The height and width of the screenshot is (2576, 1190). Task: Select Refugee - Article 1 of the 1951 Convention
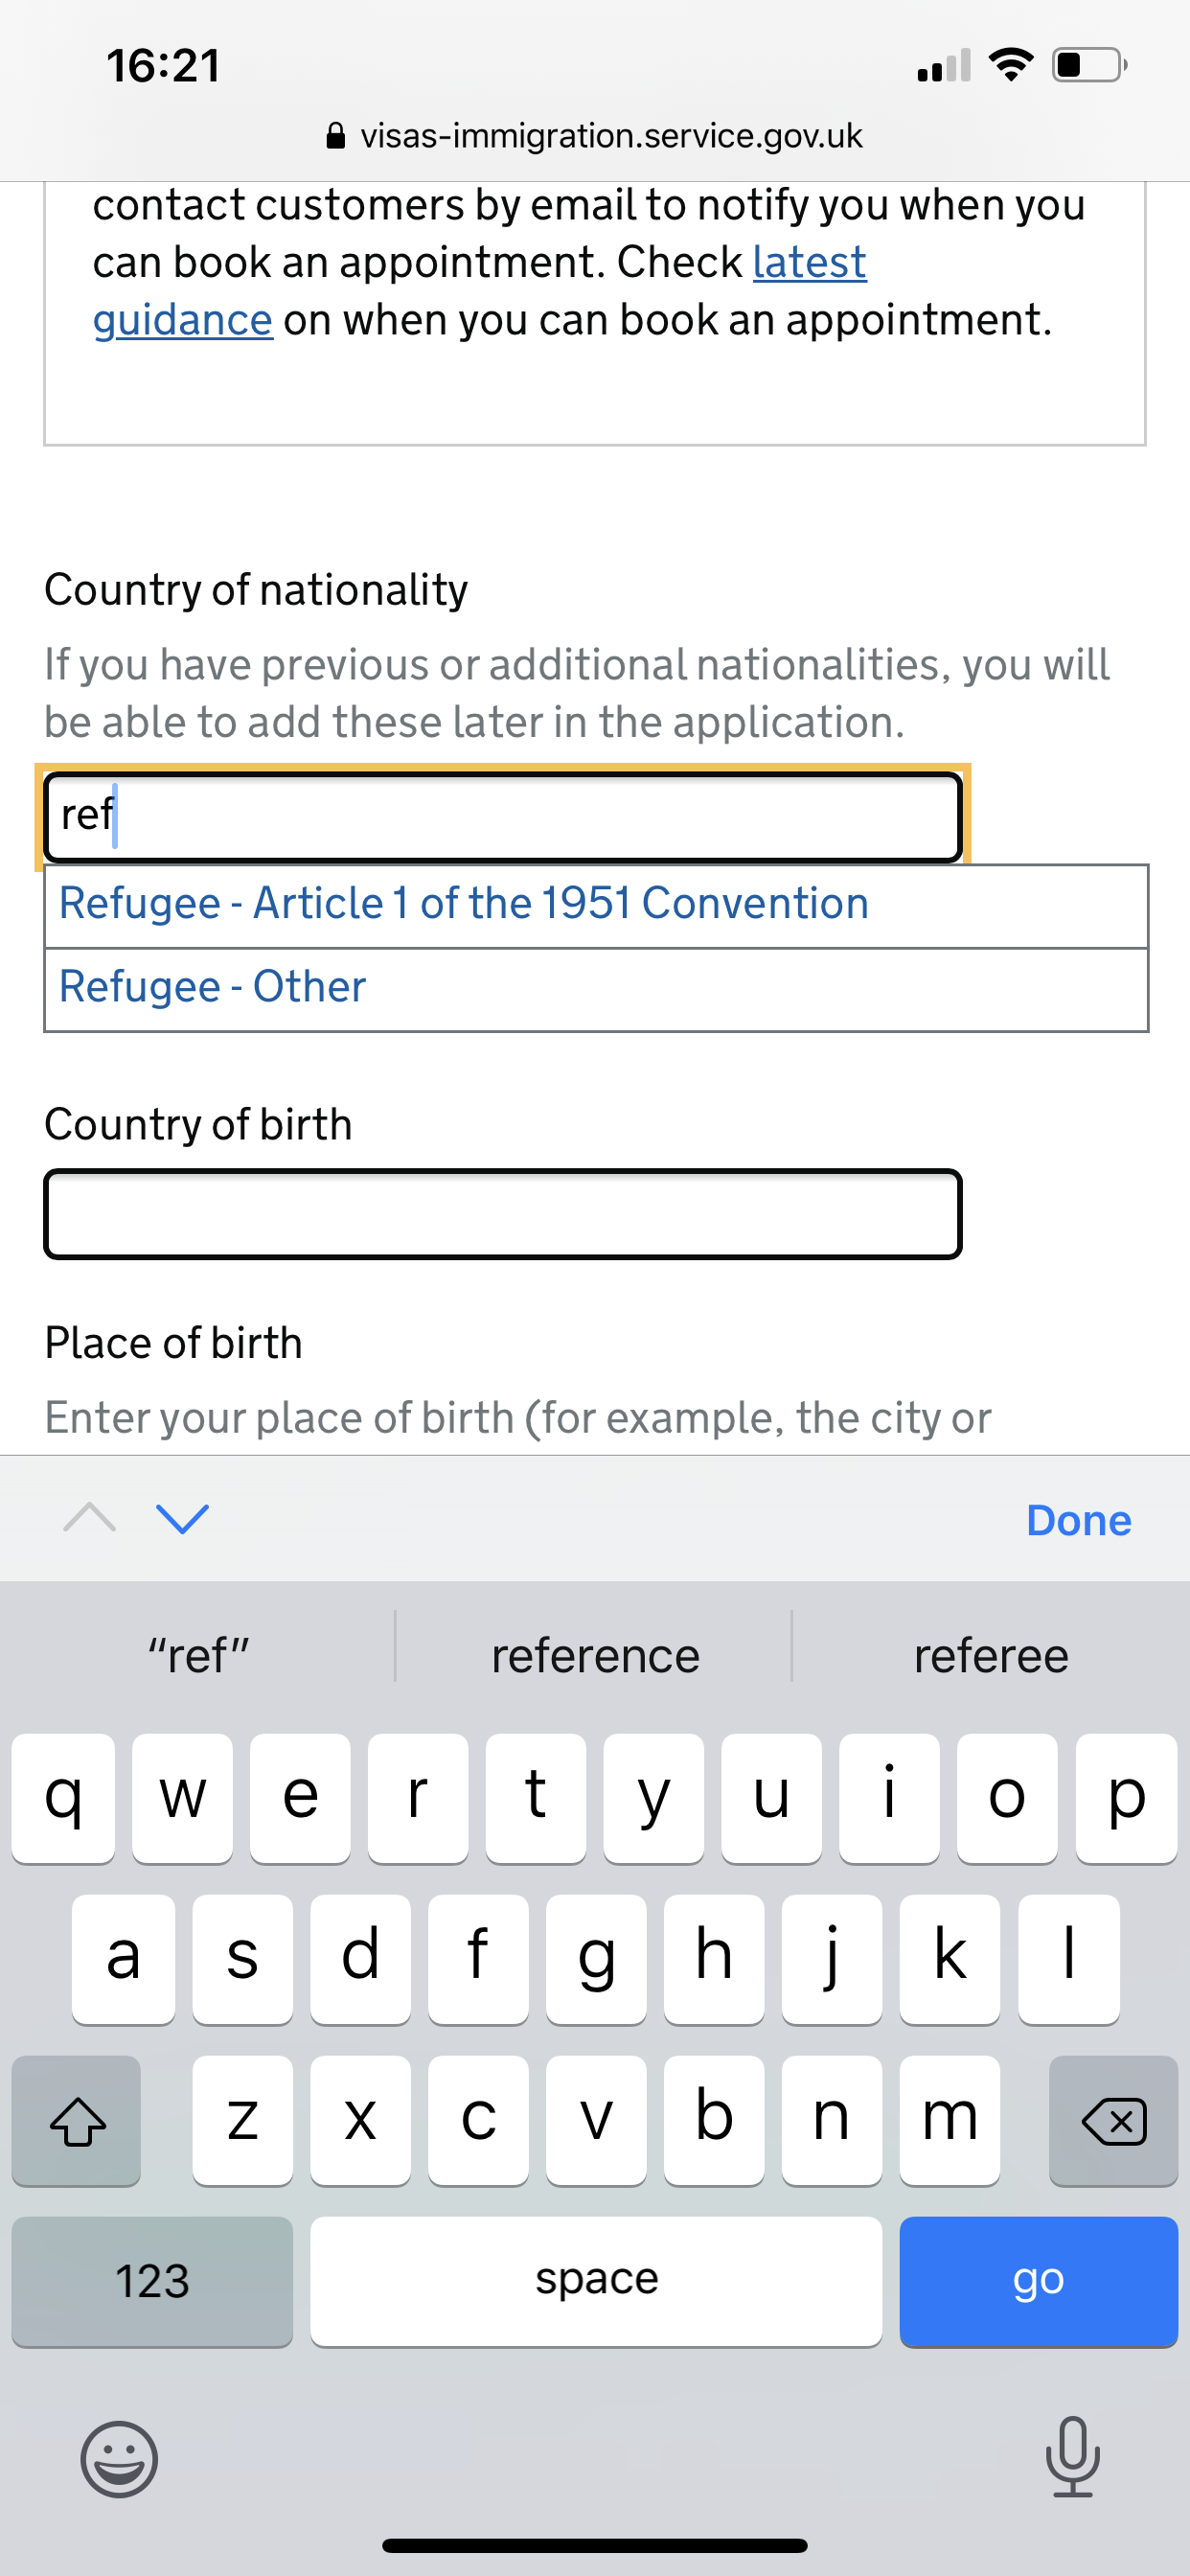click(x=596, y=905)
